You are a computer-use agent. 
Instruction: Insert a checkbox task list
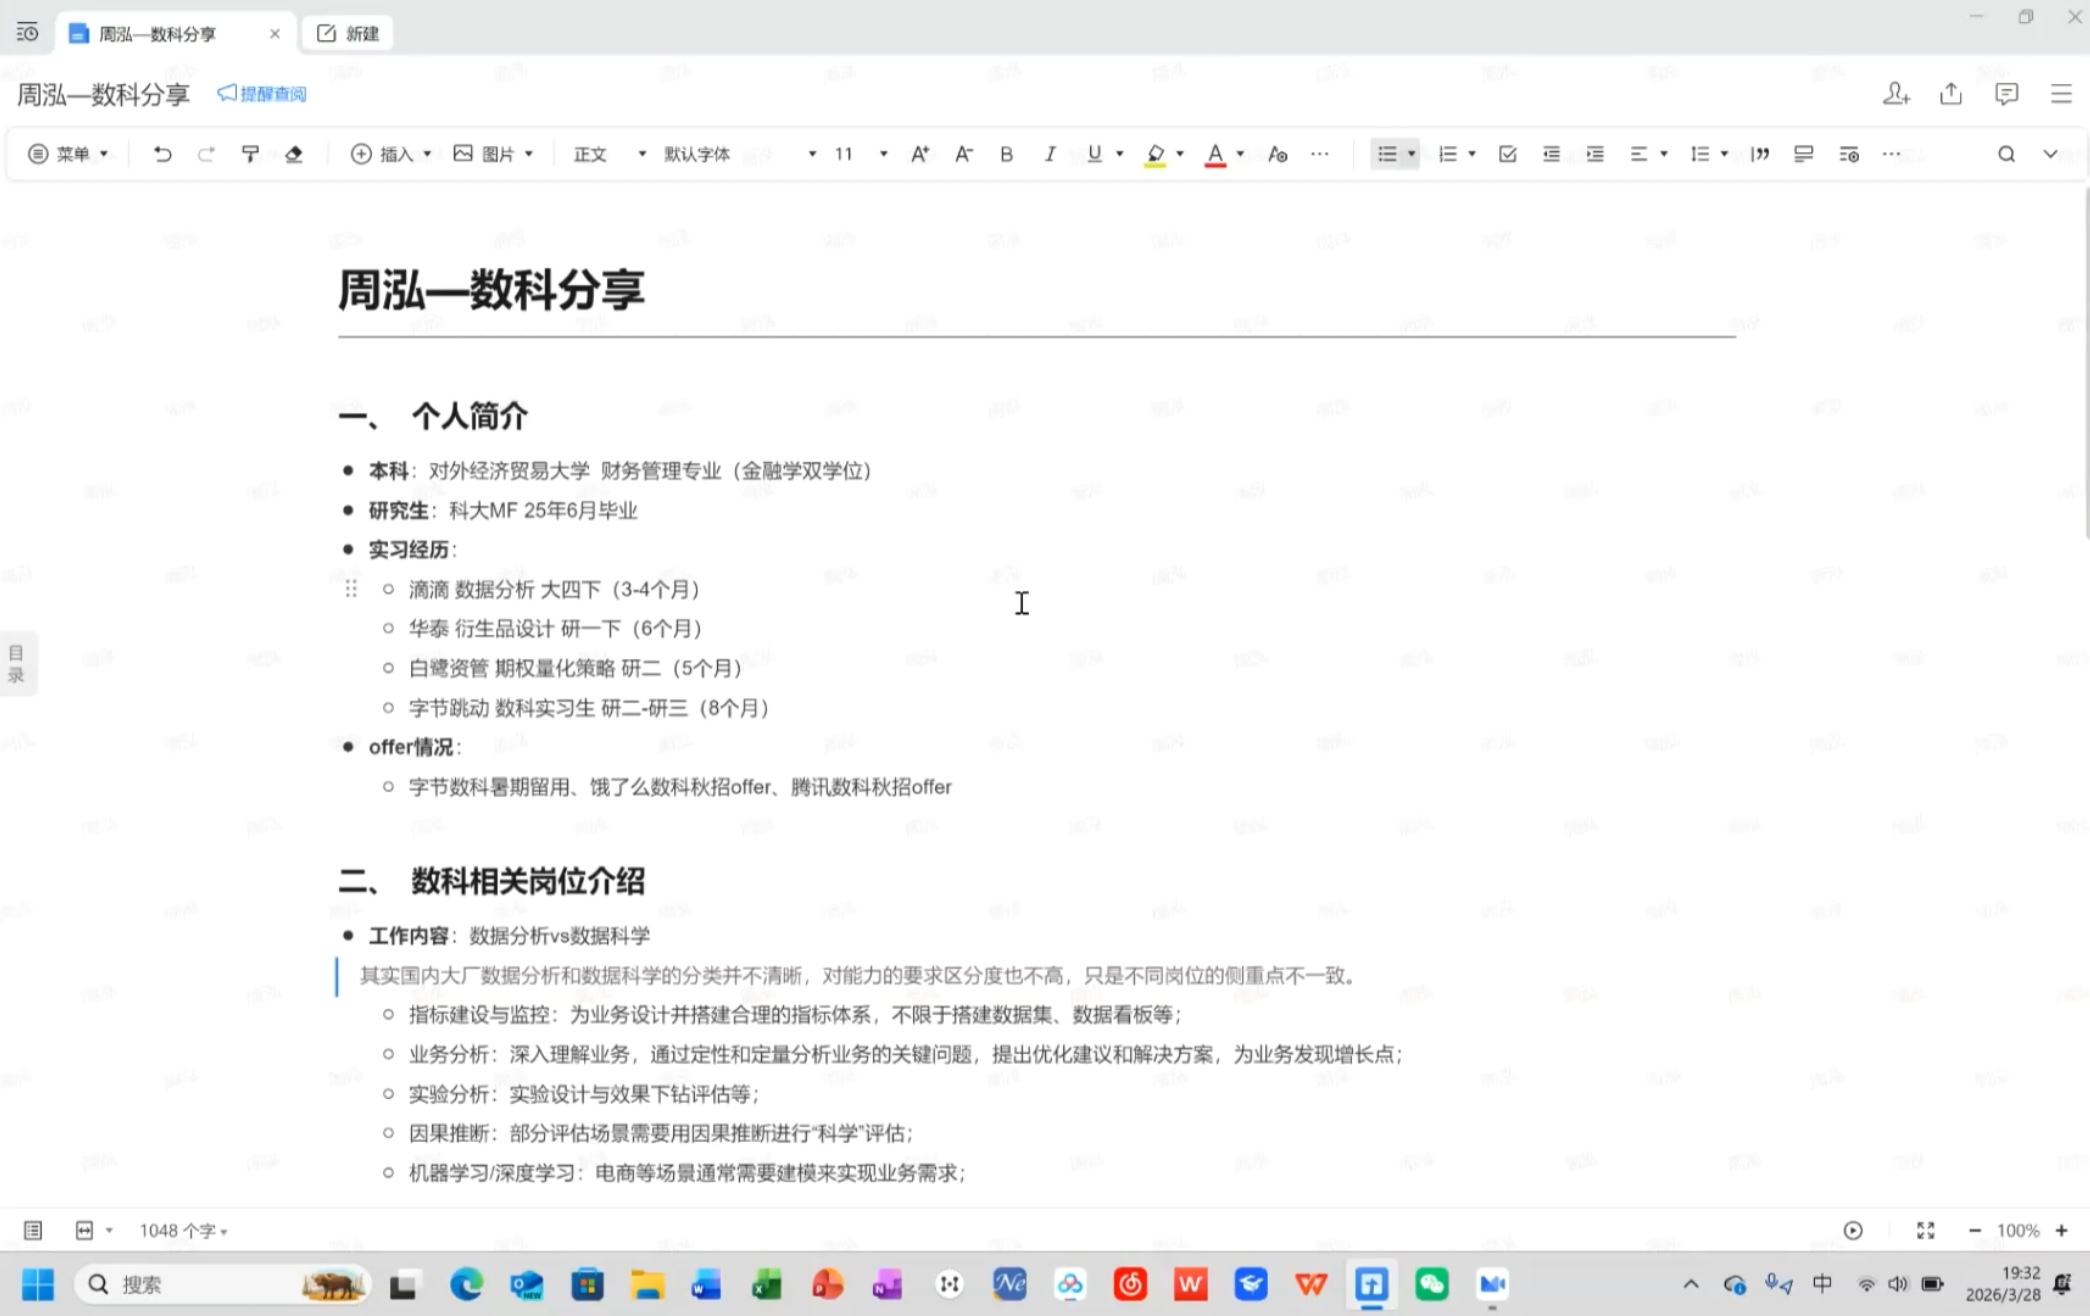coord(1507,154)
